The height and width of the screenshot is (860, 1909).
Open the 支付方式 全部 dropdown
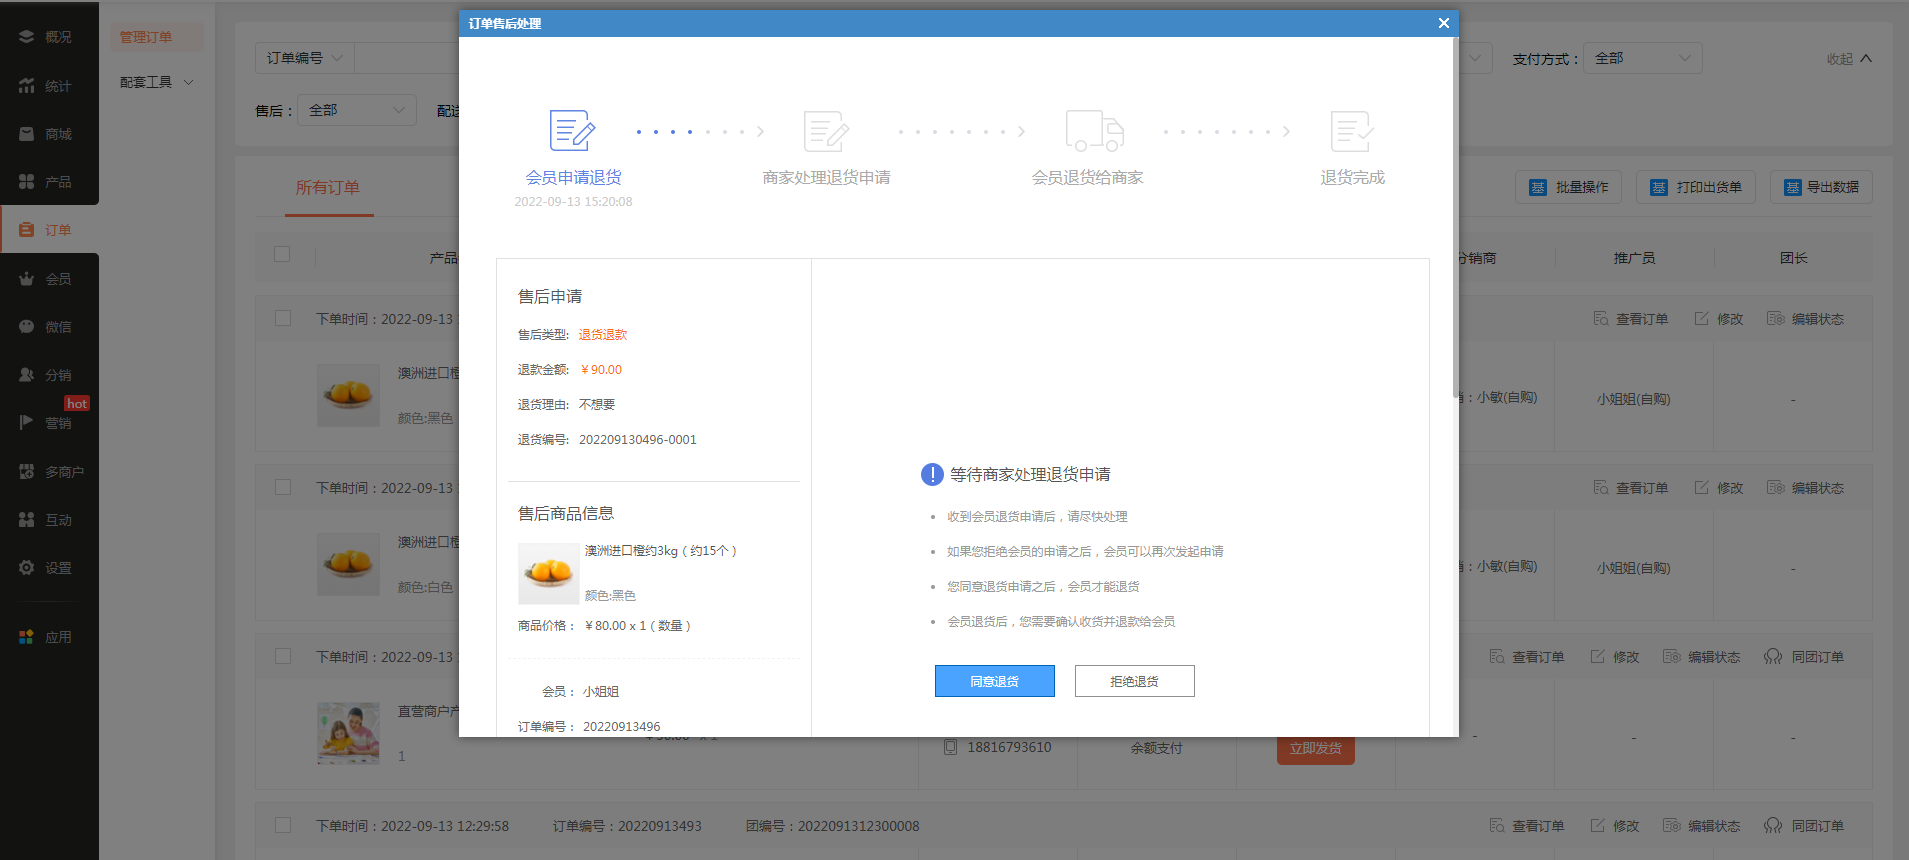[x=1643, y=58]
